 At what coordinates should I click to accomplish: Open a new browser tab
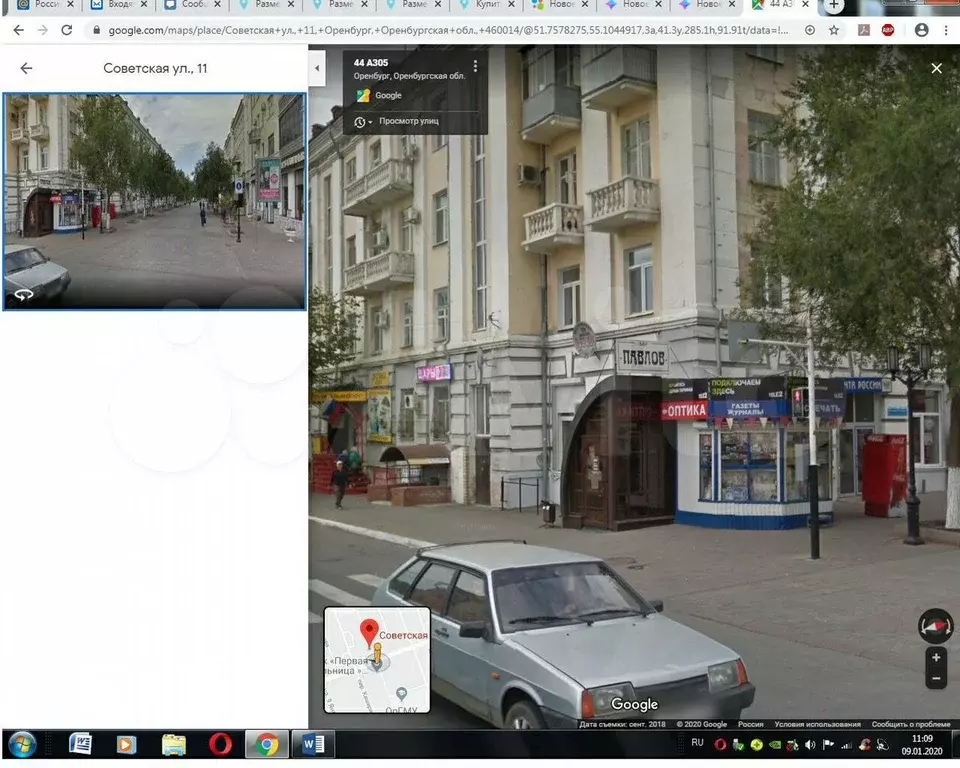[833, 5]
